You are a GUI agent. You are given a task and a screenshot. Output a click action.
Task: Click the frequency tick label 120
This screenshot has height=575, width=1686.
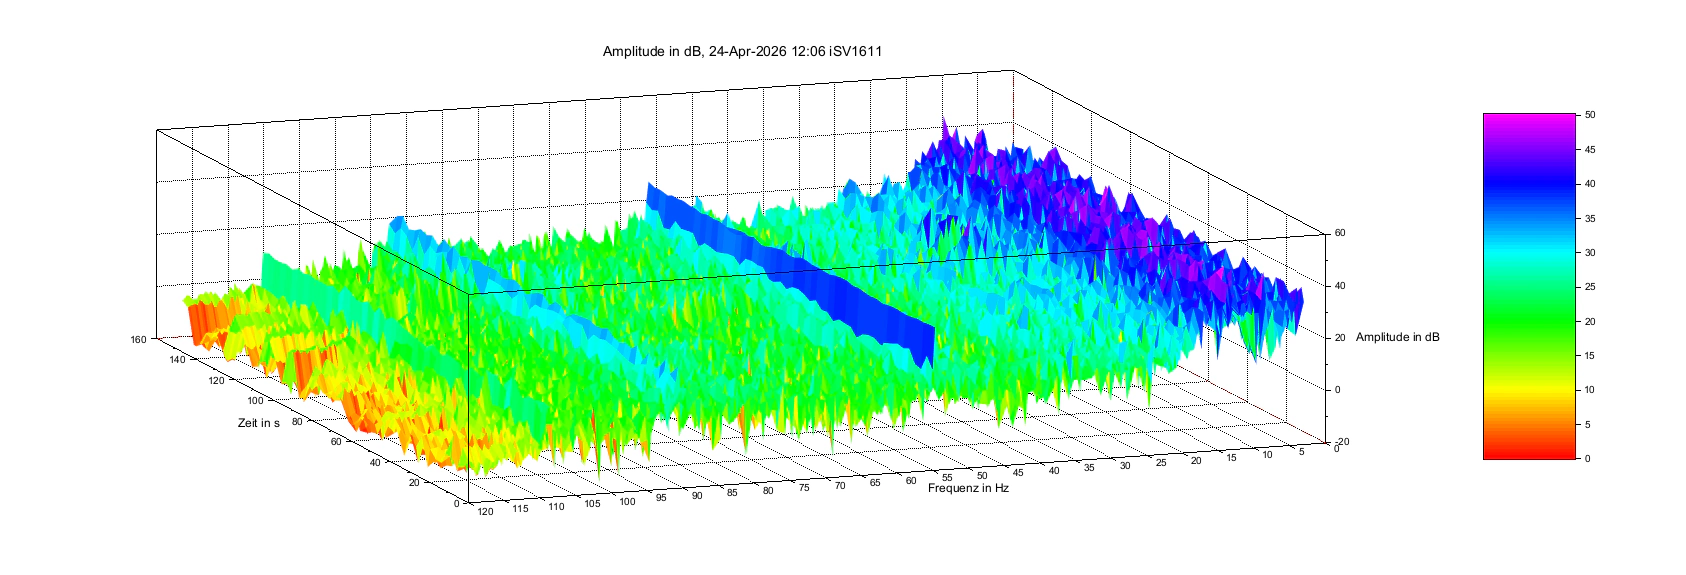[485, 512]
